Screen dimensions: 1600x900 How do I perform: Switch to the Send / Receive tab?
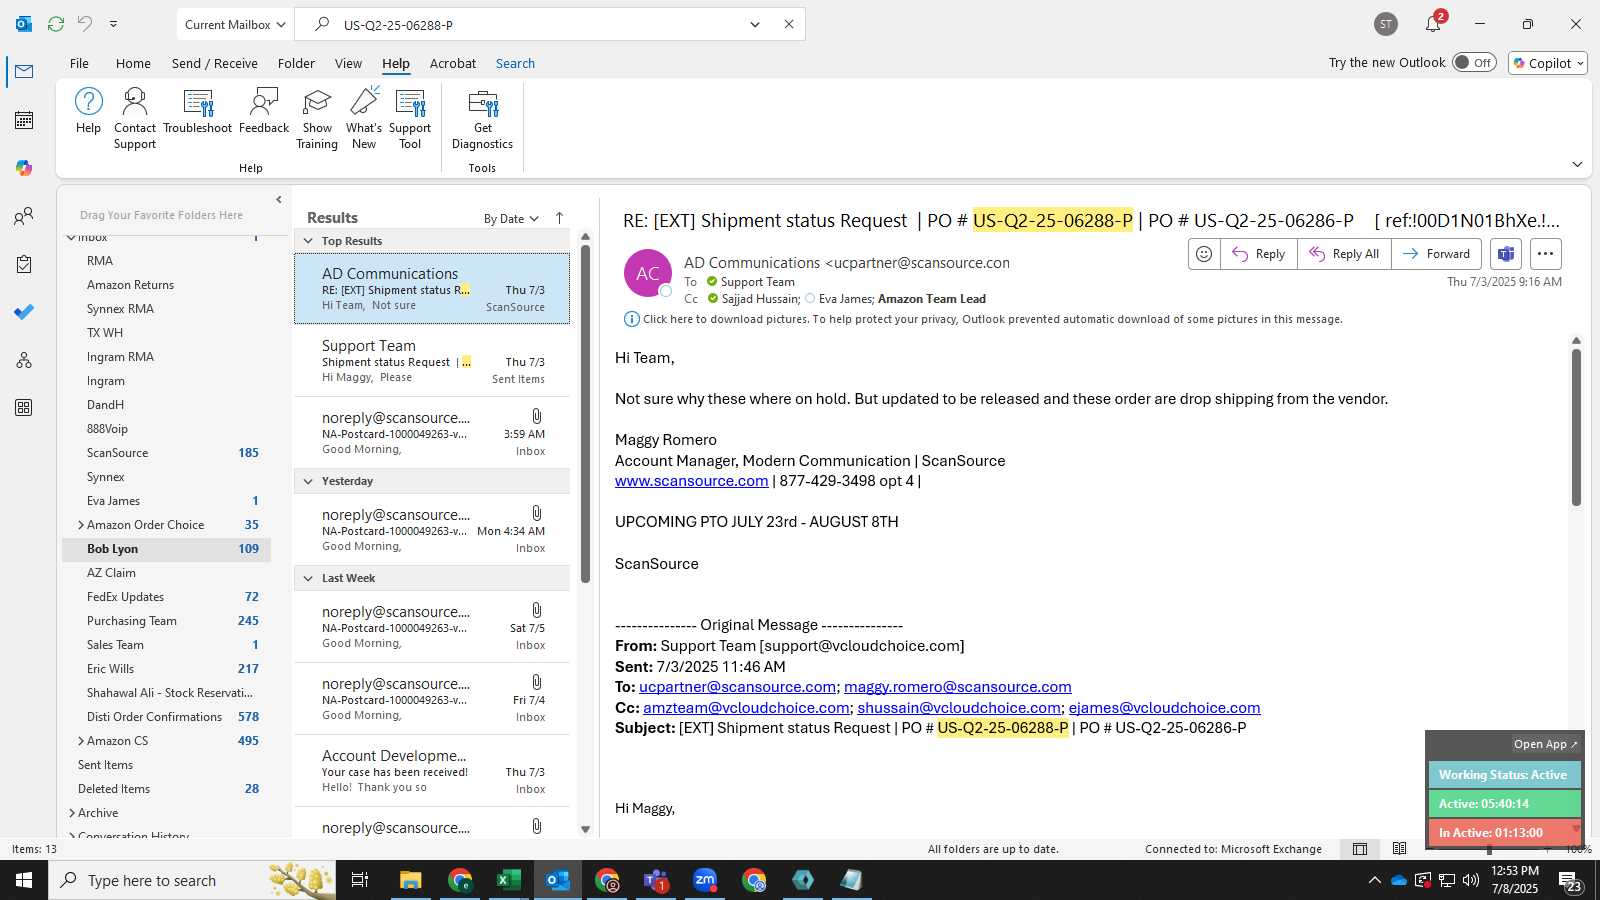(215, 63)
